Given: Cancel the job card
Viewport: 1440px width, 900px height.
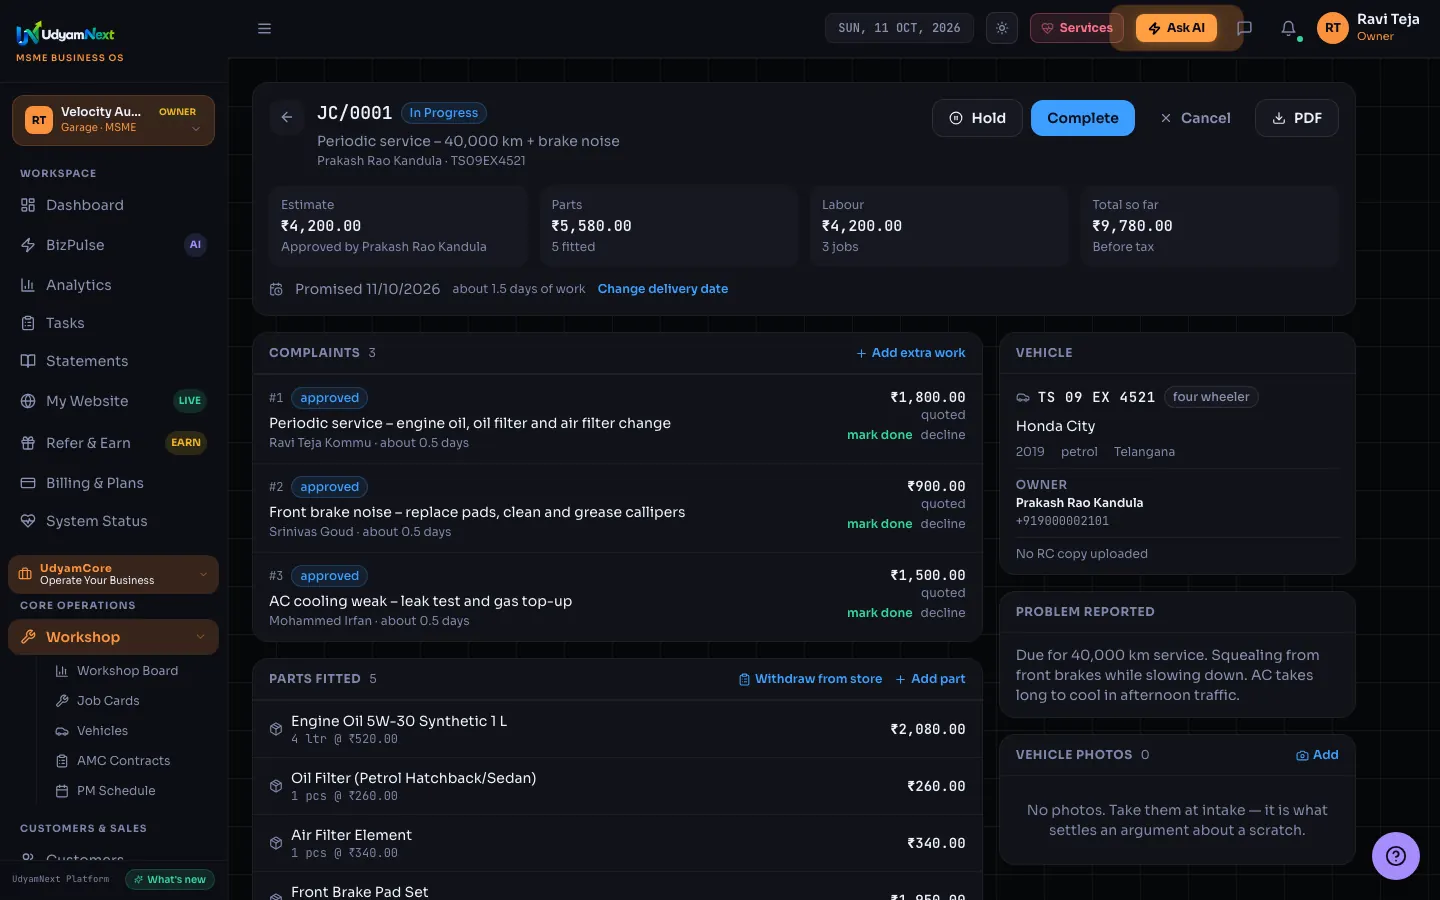Looking at the screenshot, I should [x=1195, y=118].
